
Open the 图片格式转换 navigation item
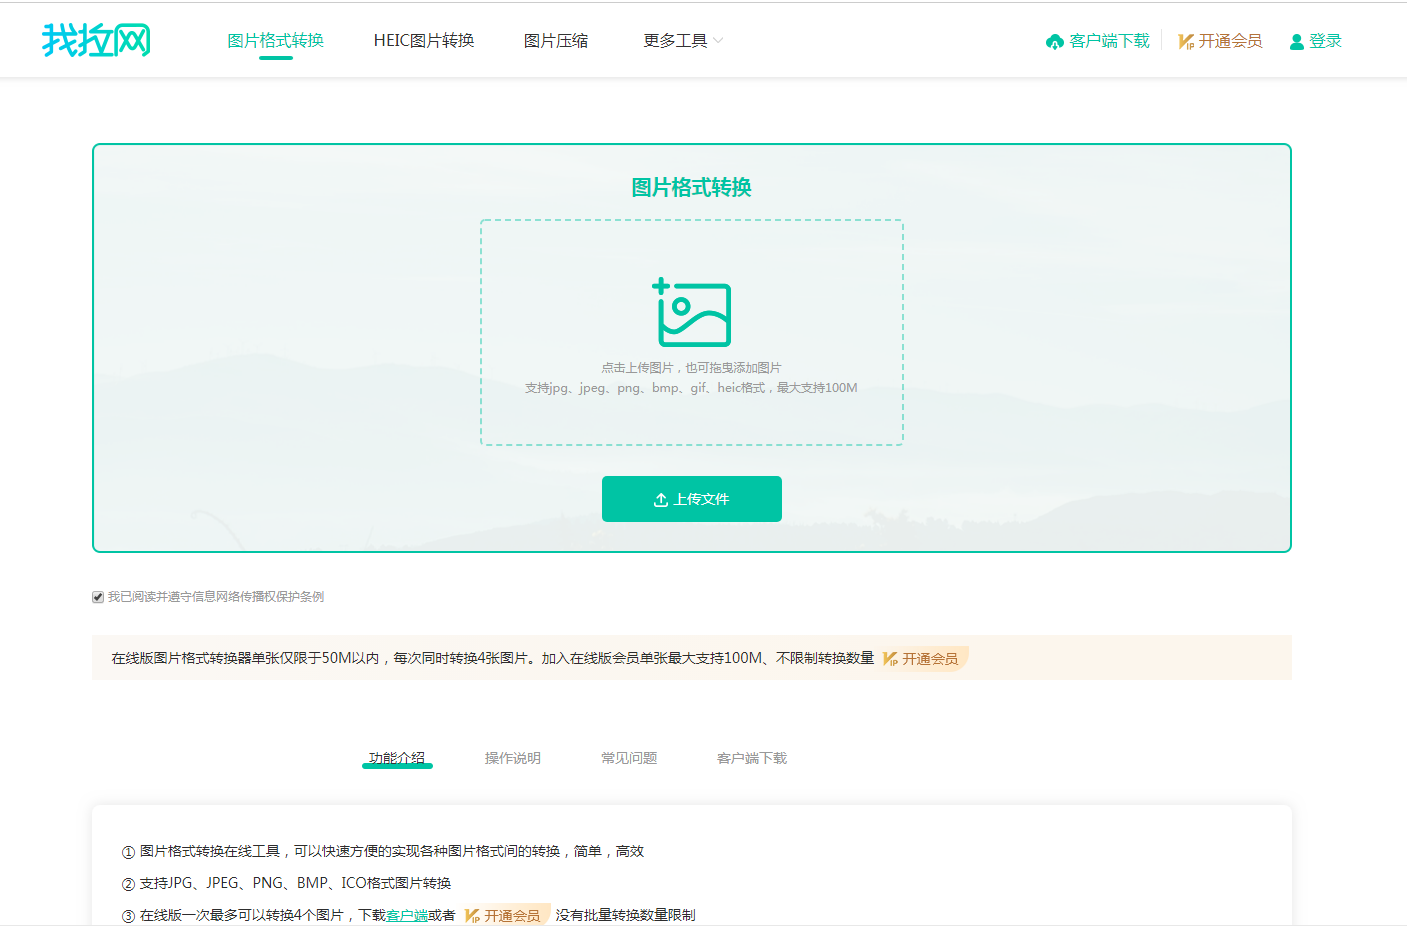click(x=275, y=41)
